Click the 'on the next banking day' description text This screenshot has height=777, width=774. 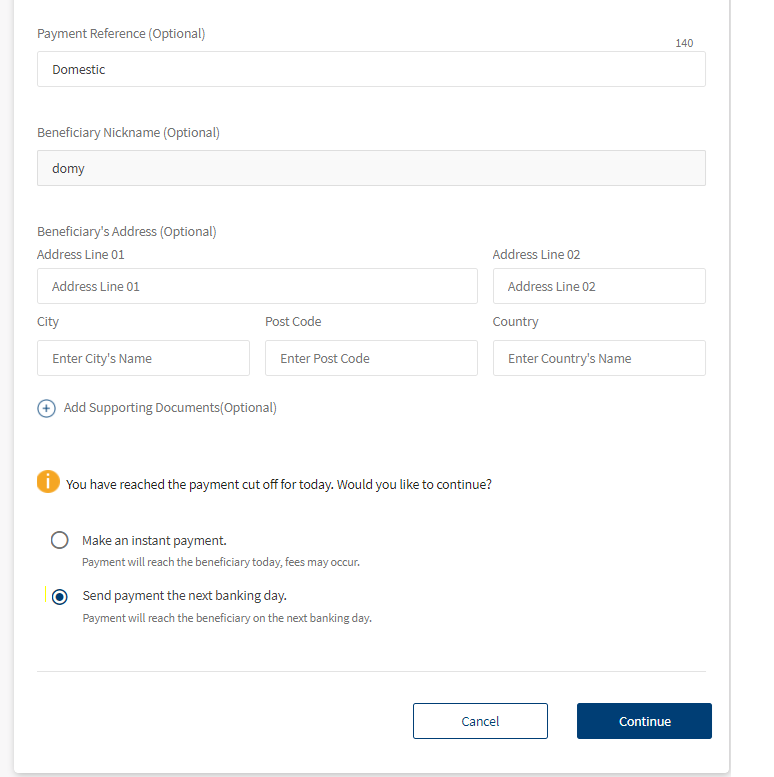tap(227, 618)
